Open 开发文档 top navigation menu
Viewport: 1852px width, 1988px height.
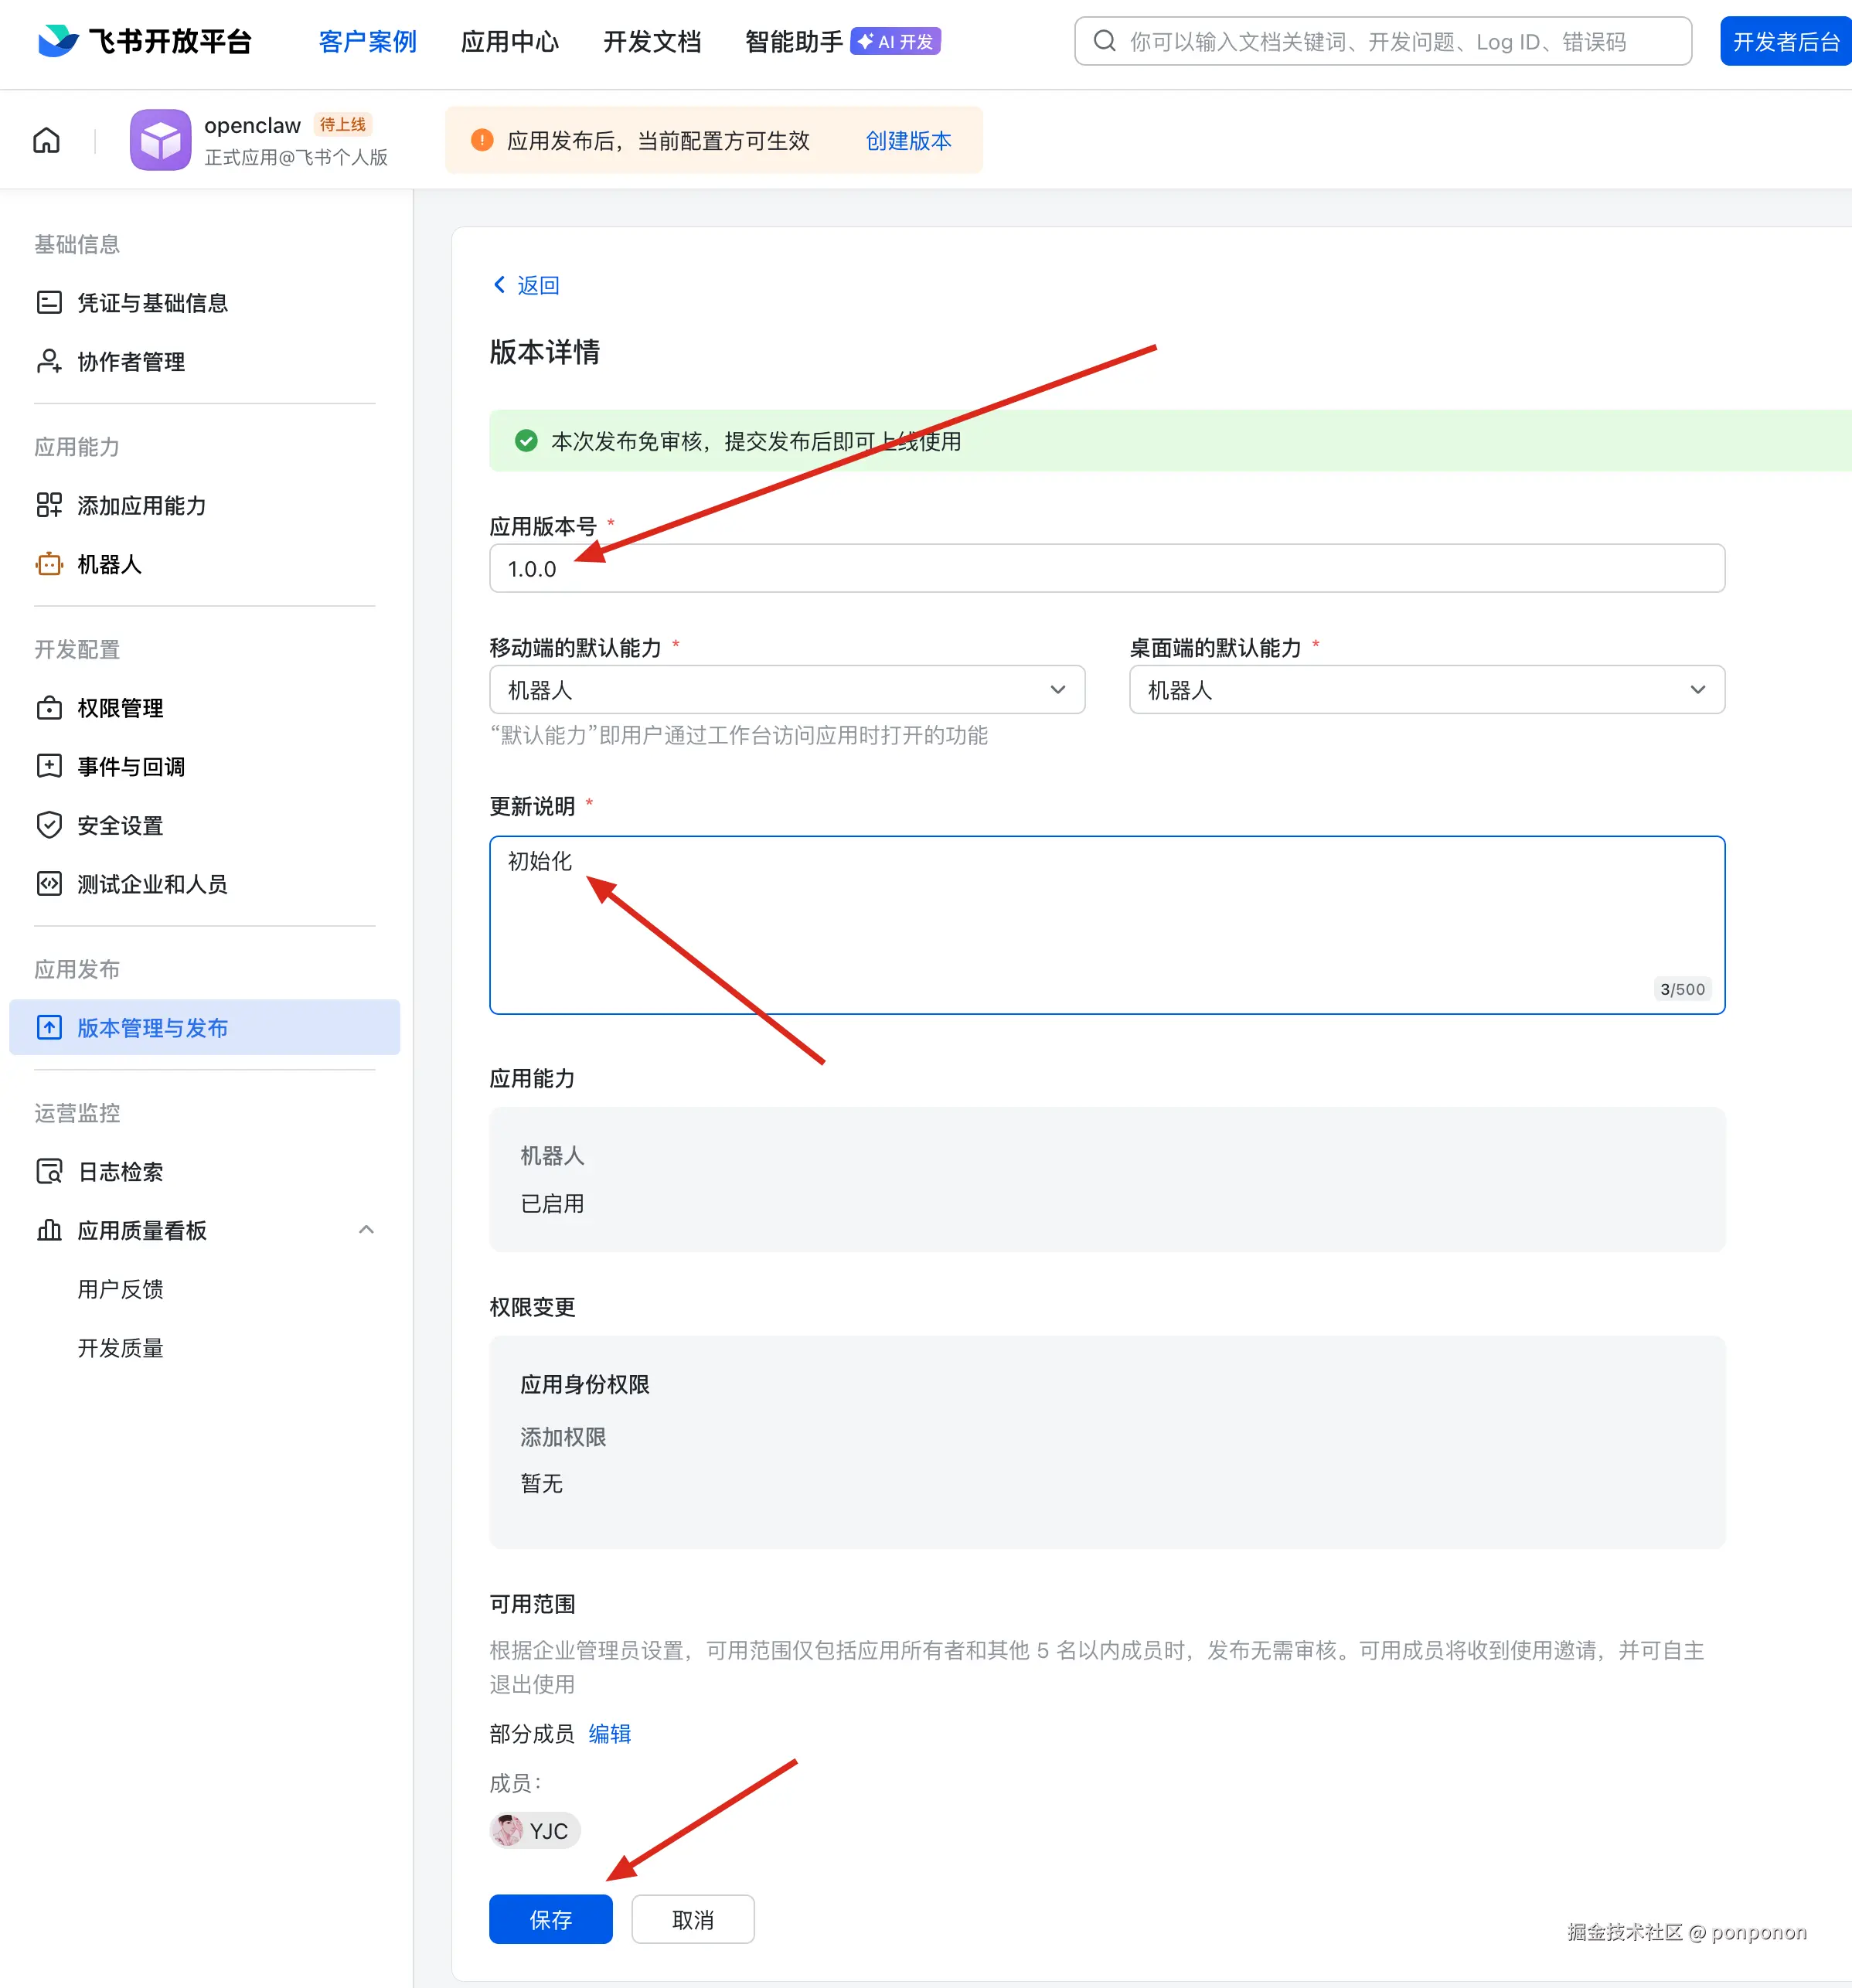point(651,42)
